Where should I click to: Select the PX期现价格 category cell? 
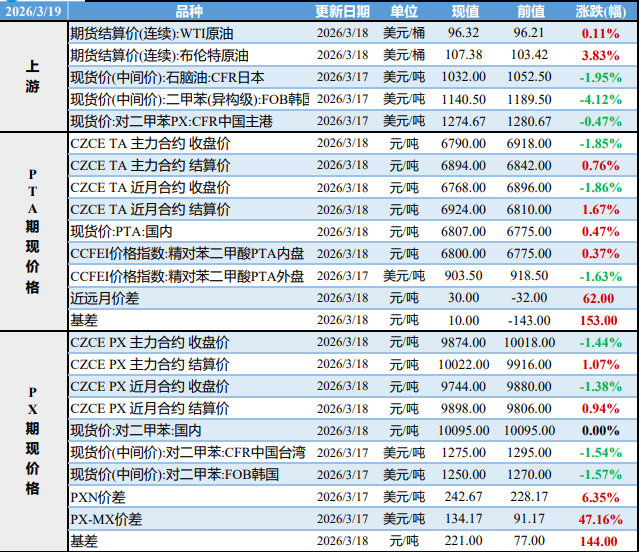(34, 442)
